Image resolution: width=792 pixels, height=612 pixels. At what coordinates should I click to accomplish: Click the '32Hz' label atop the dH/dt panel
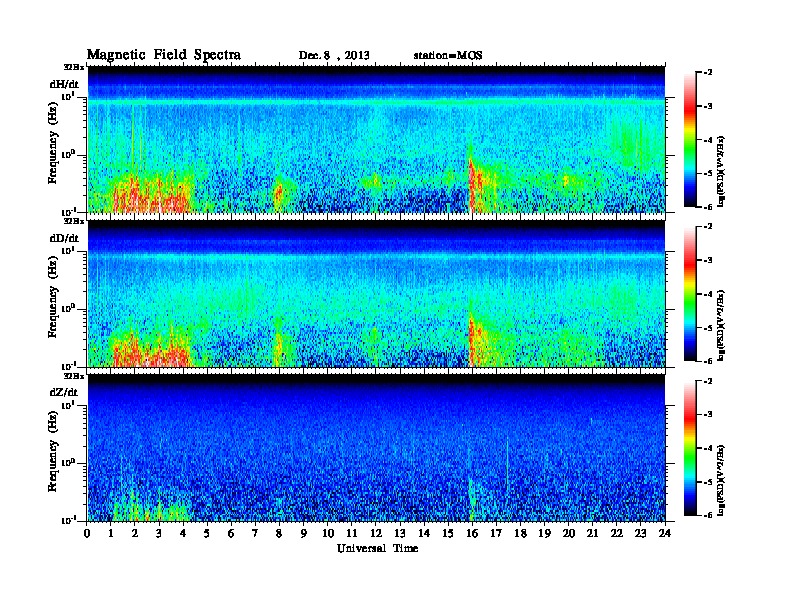tap(74, 67)
